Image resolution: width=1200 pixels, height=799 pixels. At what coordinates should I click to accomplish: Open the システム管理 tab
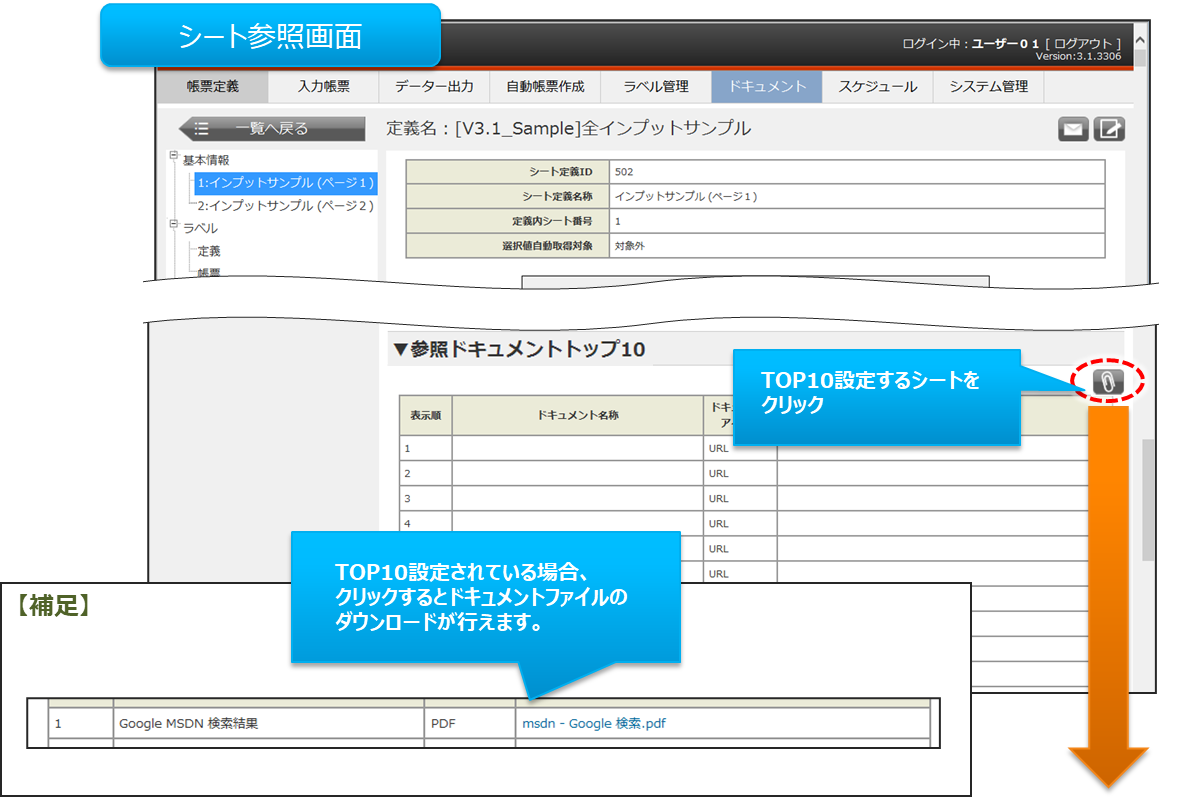pos(988,87)
